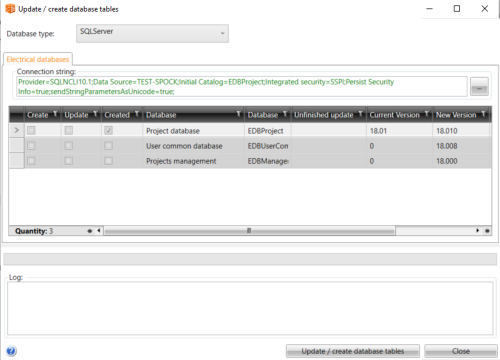The height and width of the screenshot is (360, 500).
Task: Click new version 18.000 cell
Action: click(461, 161)
